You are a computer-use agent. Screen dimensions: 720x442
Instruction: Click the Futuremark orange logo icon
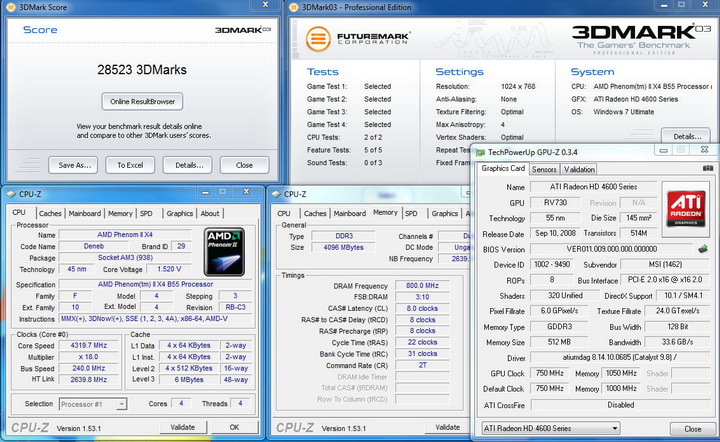coord(318,39)
